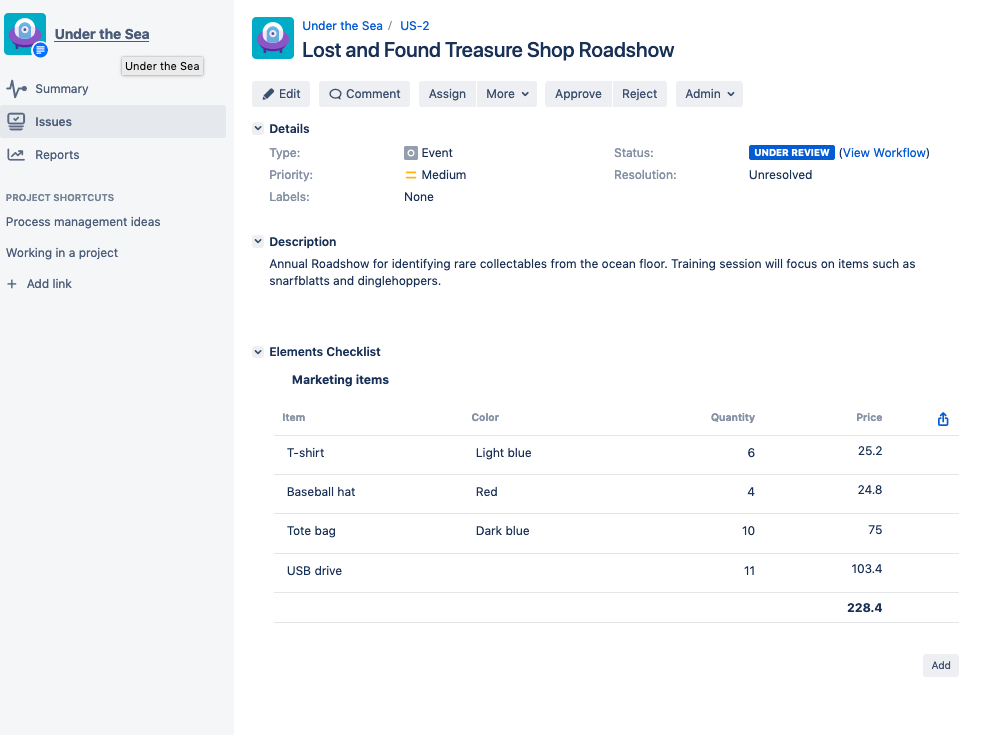Click the Medium priority icon
The image size is (981, 735).
pos(409,174)
